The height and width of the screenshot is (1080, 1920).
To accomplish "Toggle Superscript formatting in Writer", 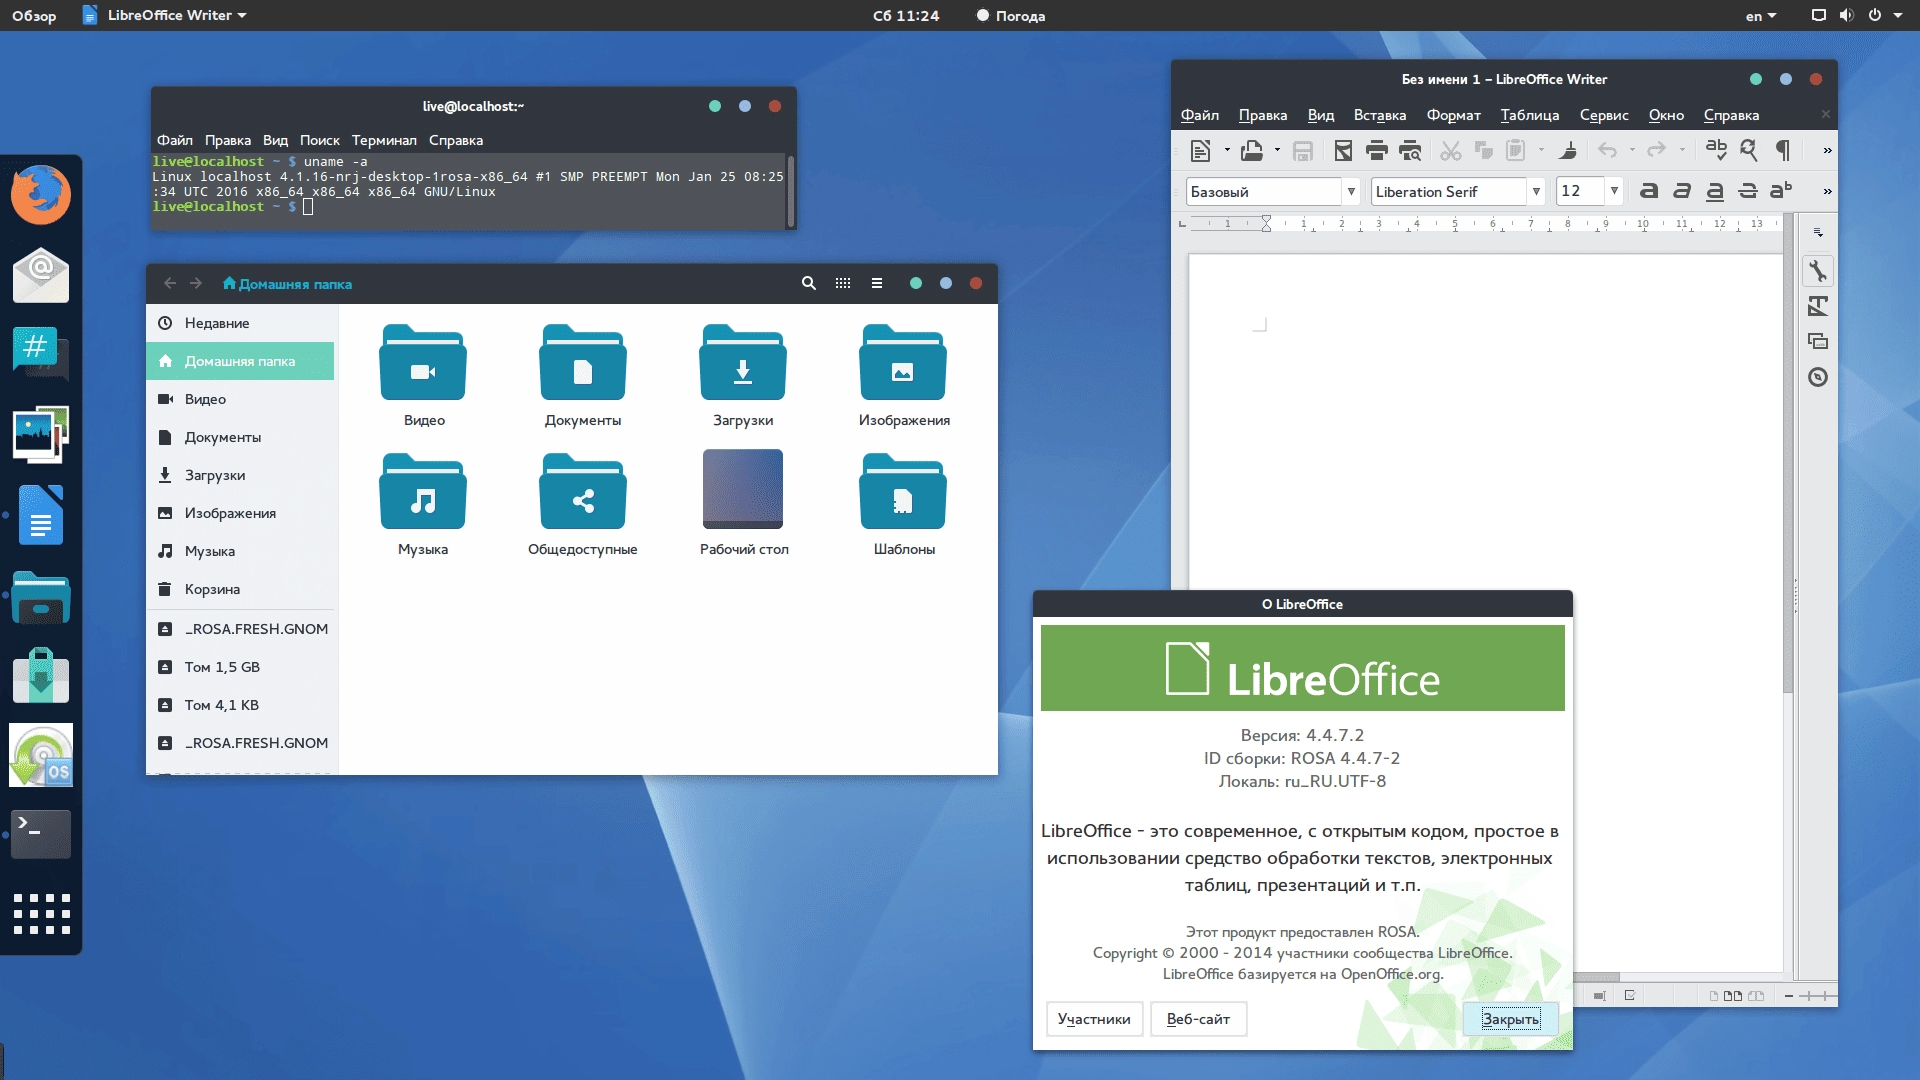I will (1781, 190).
